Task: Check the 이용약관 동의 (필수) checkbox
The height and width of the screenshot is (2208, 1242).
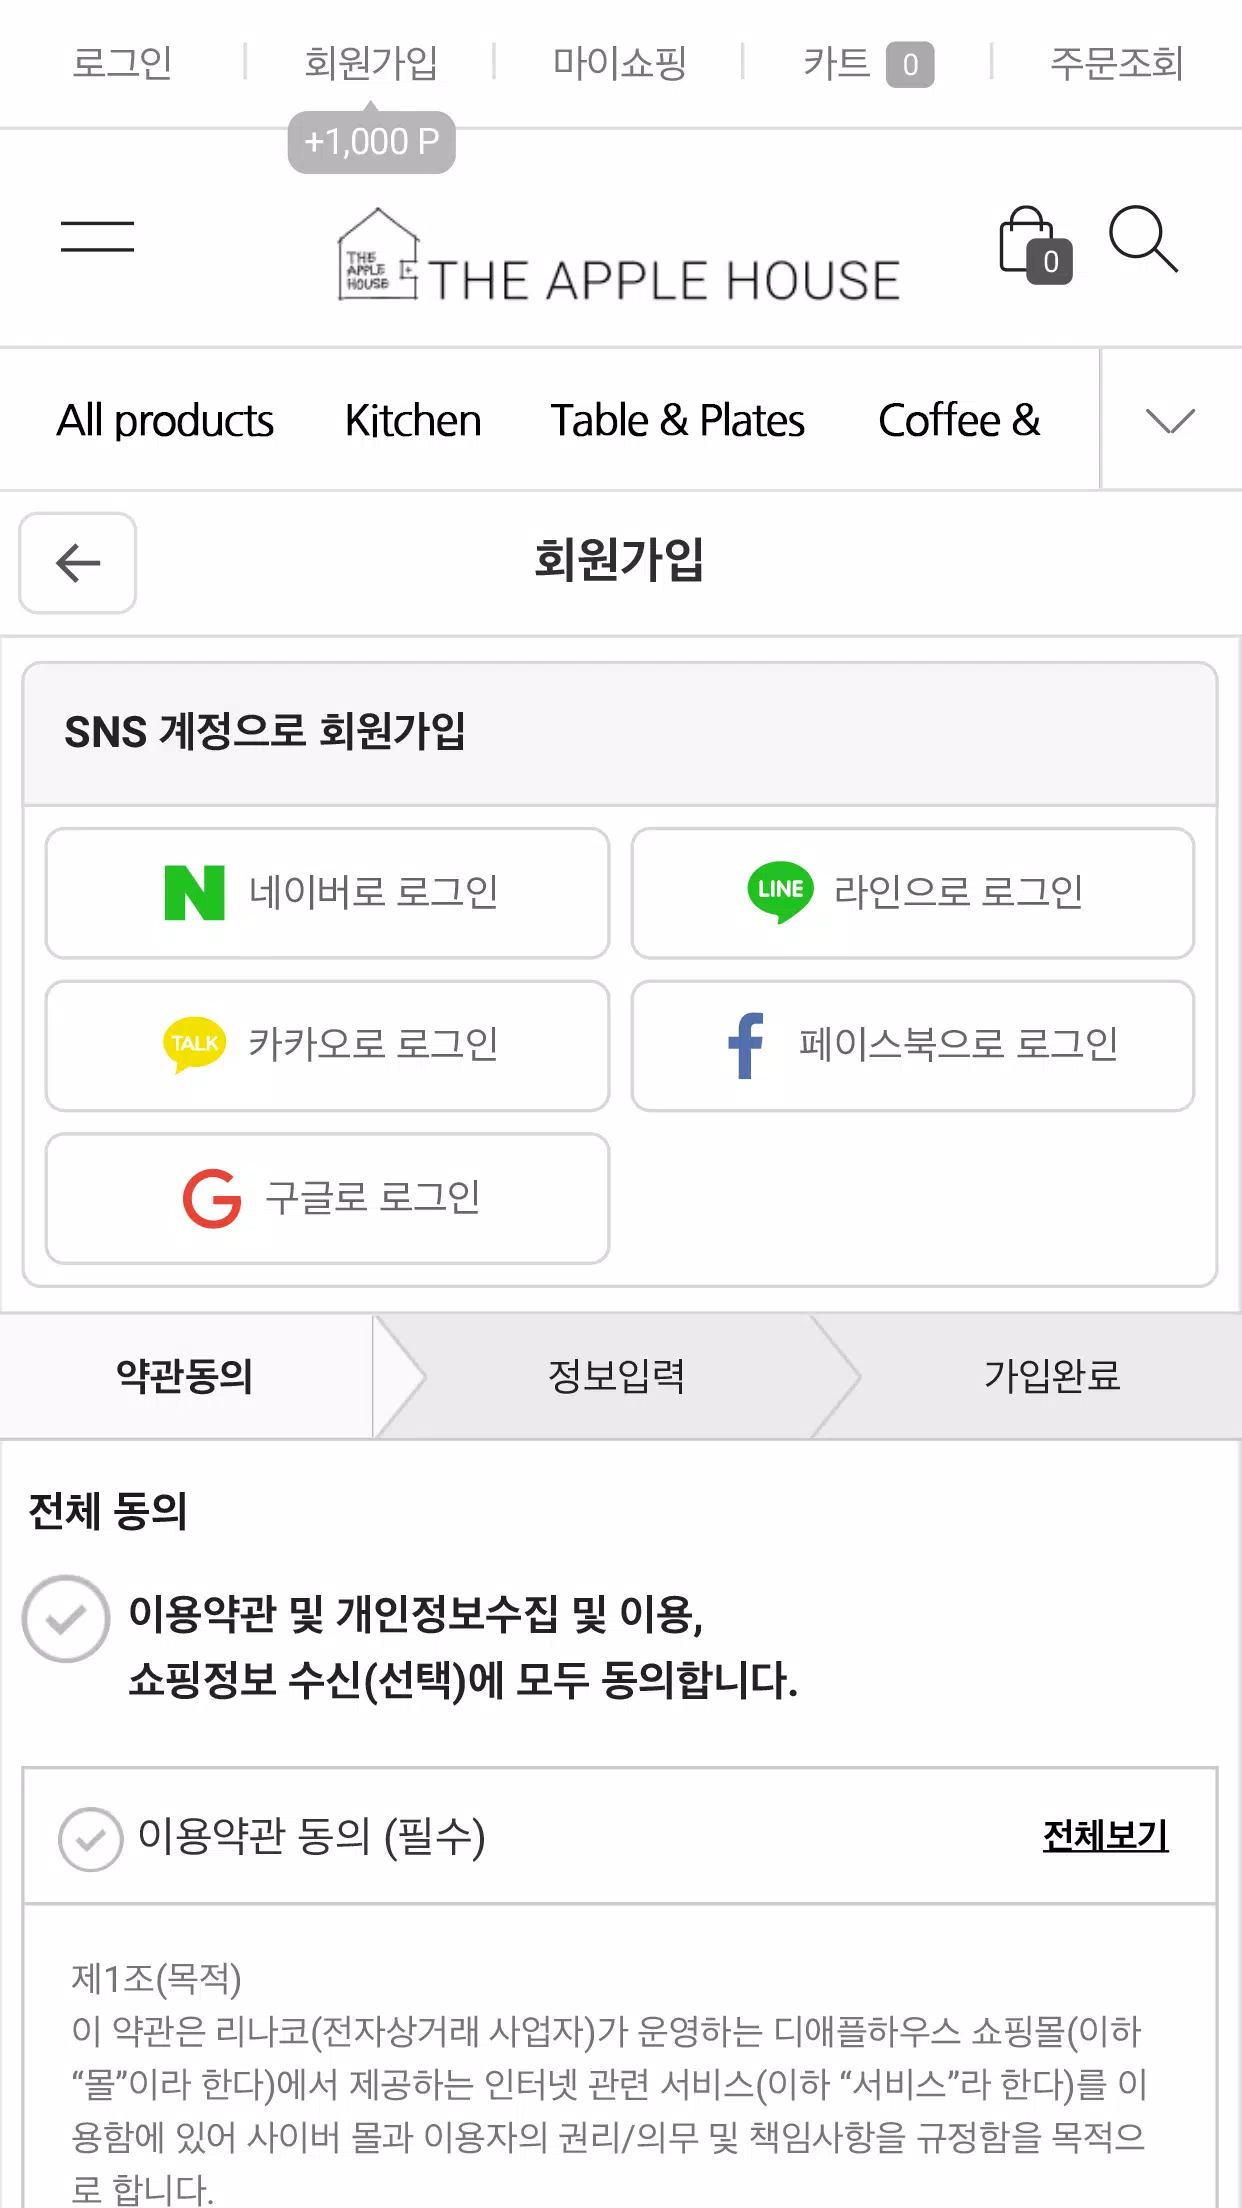Action: point(91,1838)
